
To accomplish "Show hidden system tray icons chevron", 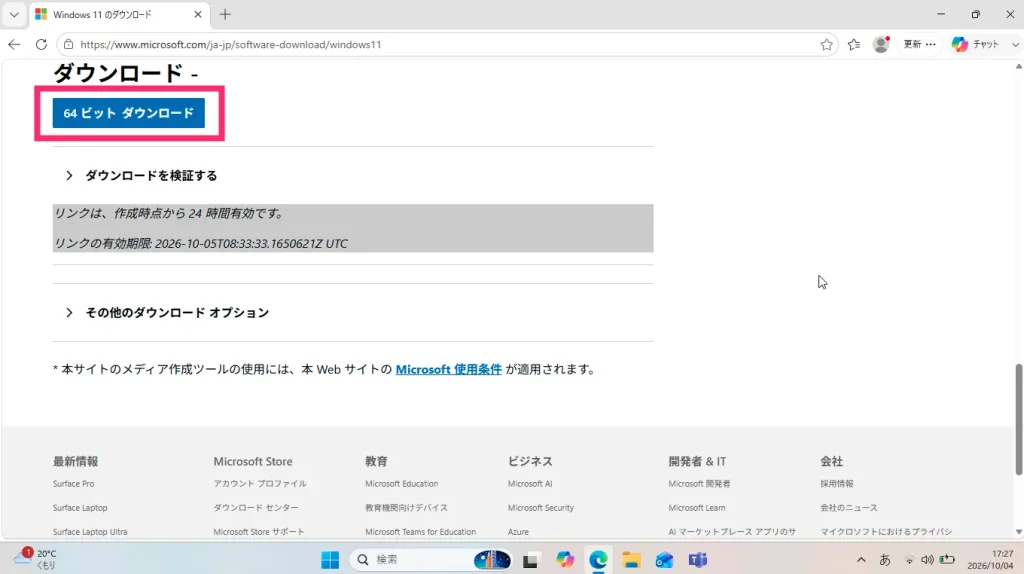I will [x=861, y=560].
